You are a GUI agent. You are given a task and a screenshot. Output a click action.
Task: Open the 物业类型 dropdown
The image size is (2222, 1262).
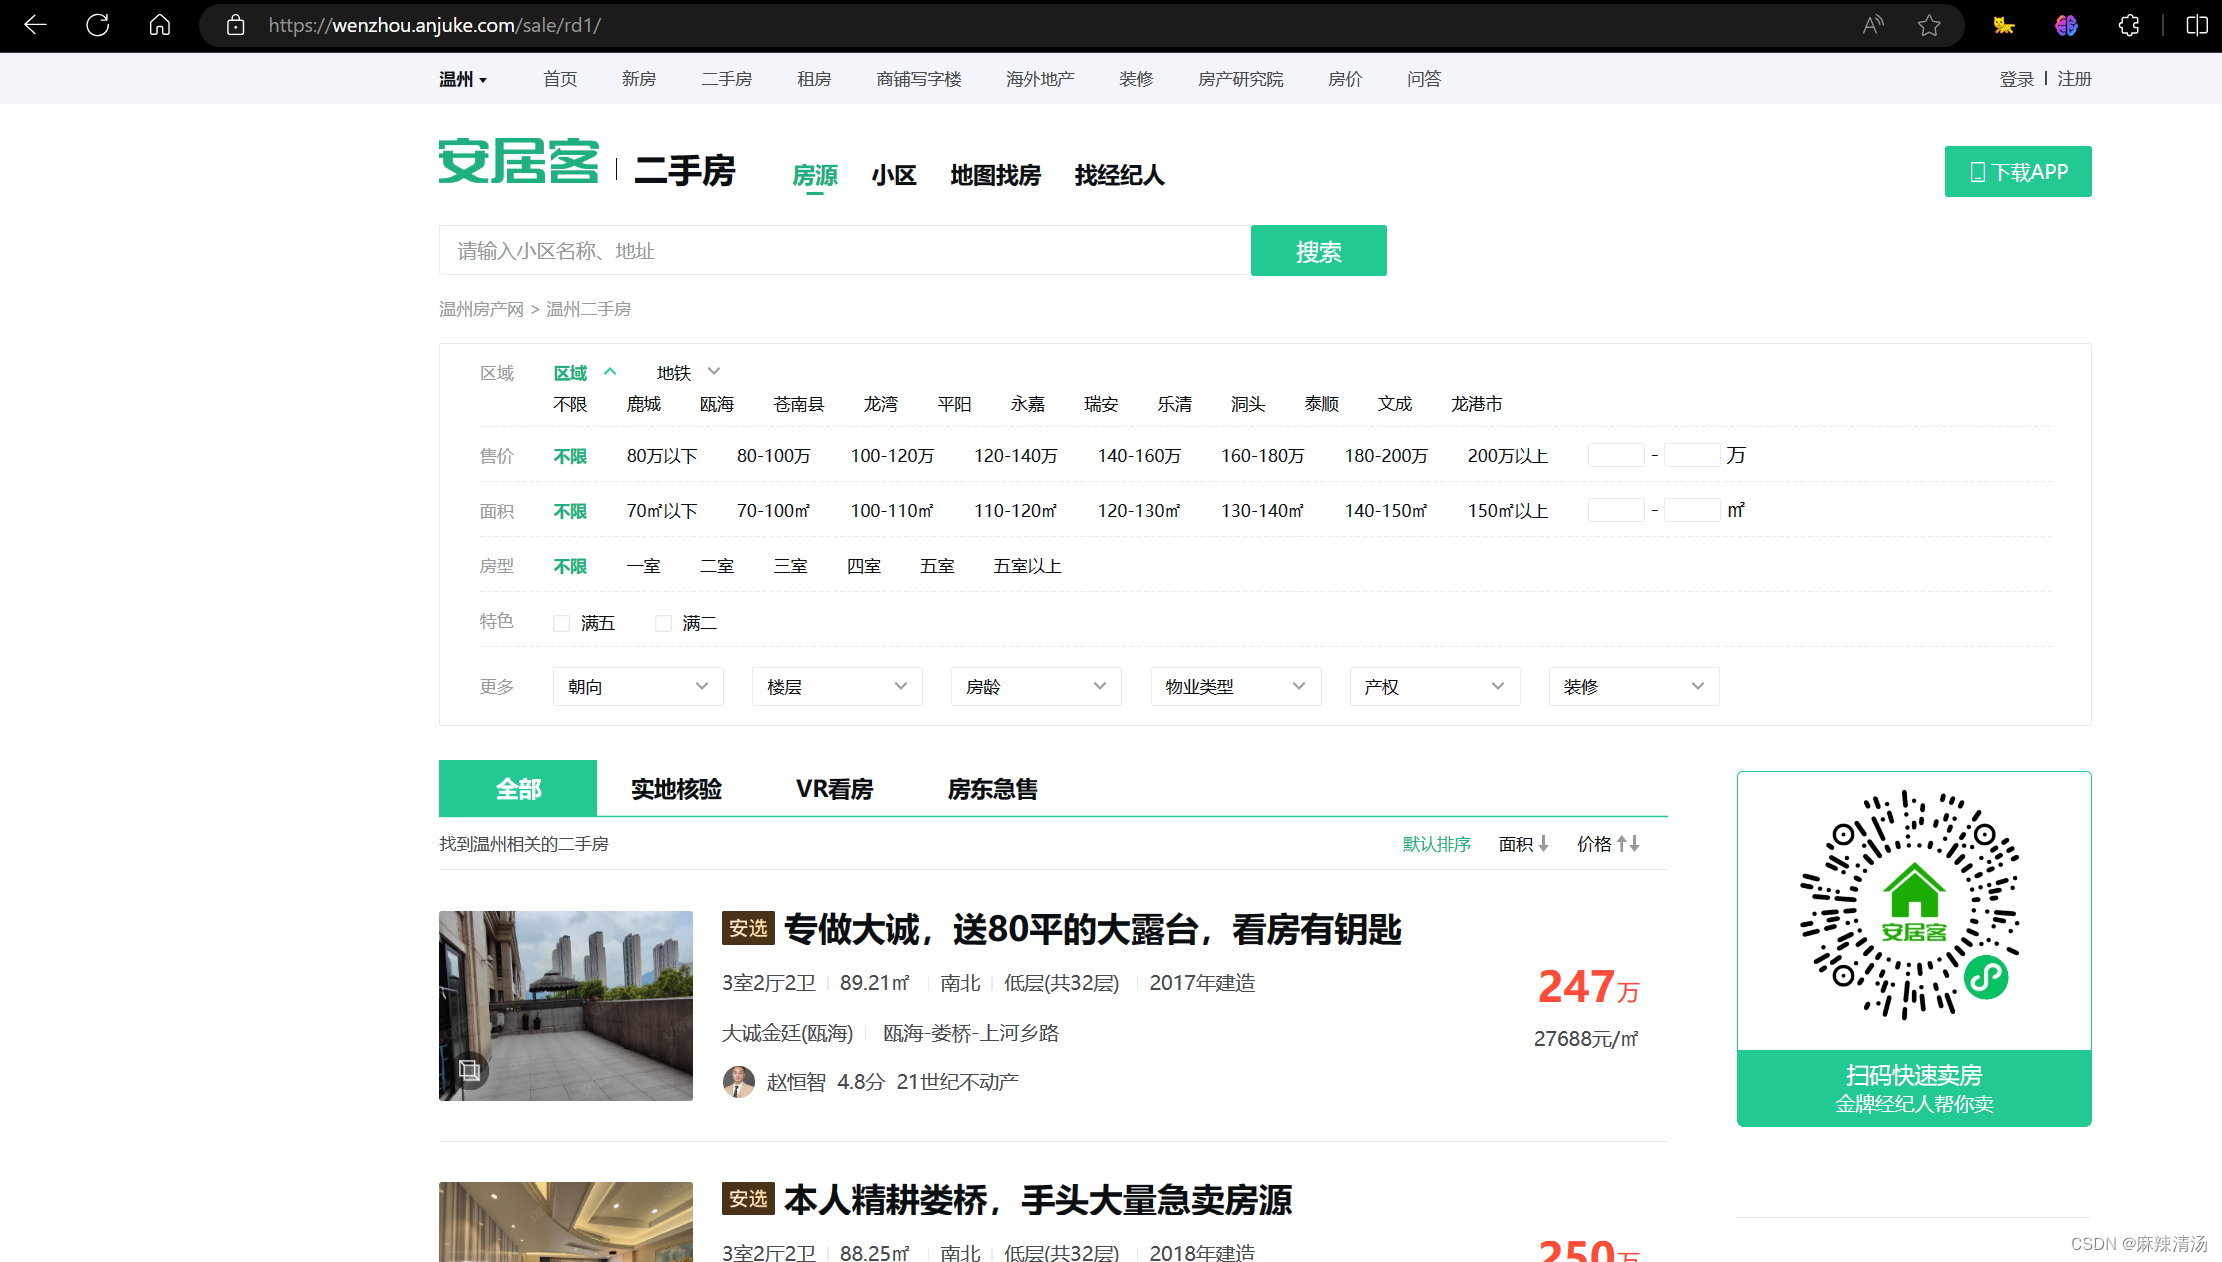[1236, 687]
